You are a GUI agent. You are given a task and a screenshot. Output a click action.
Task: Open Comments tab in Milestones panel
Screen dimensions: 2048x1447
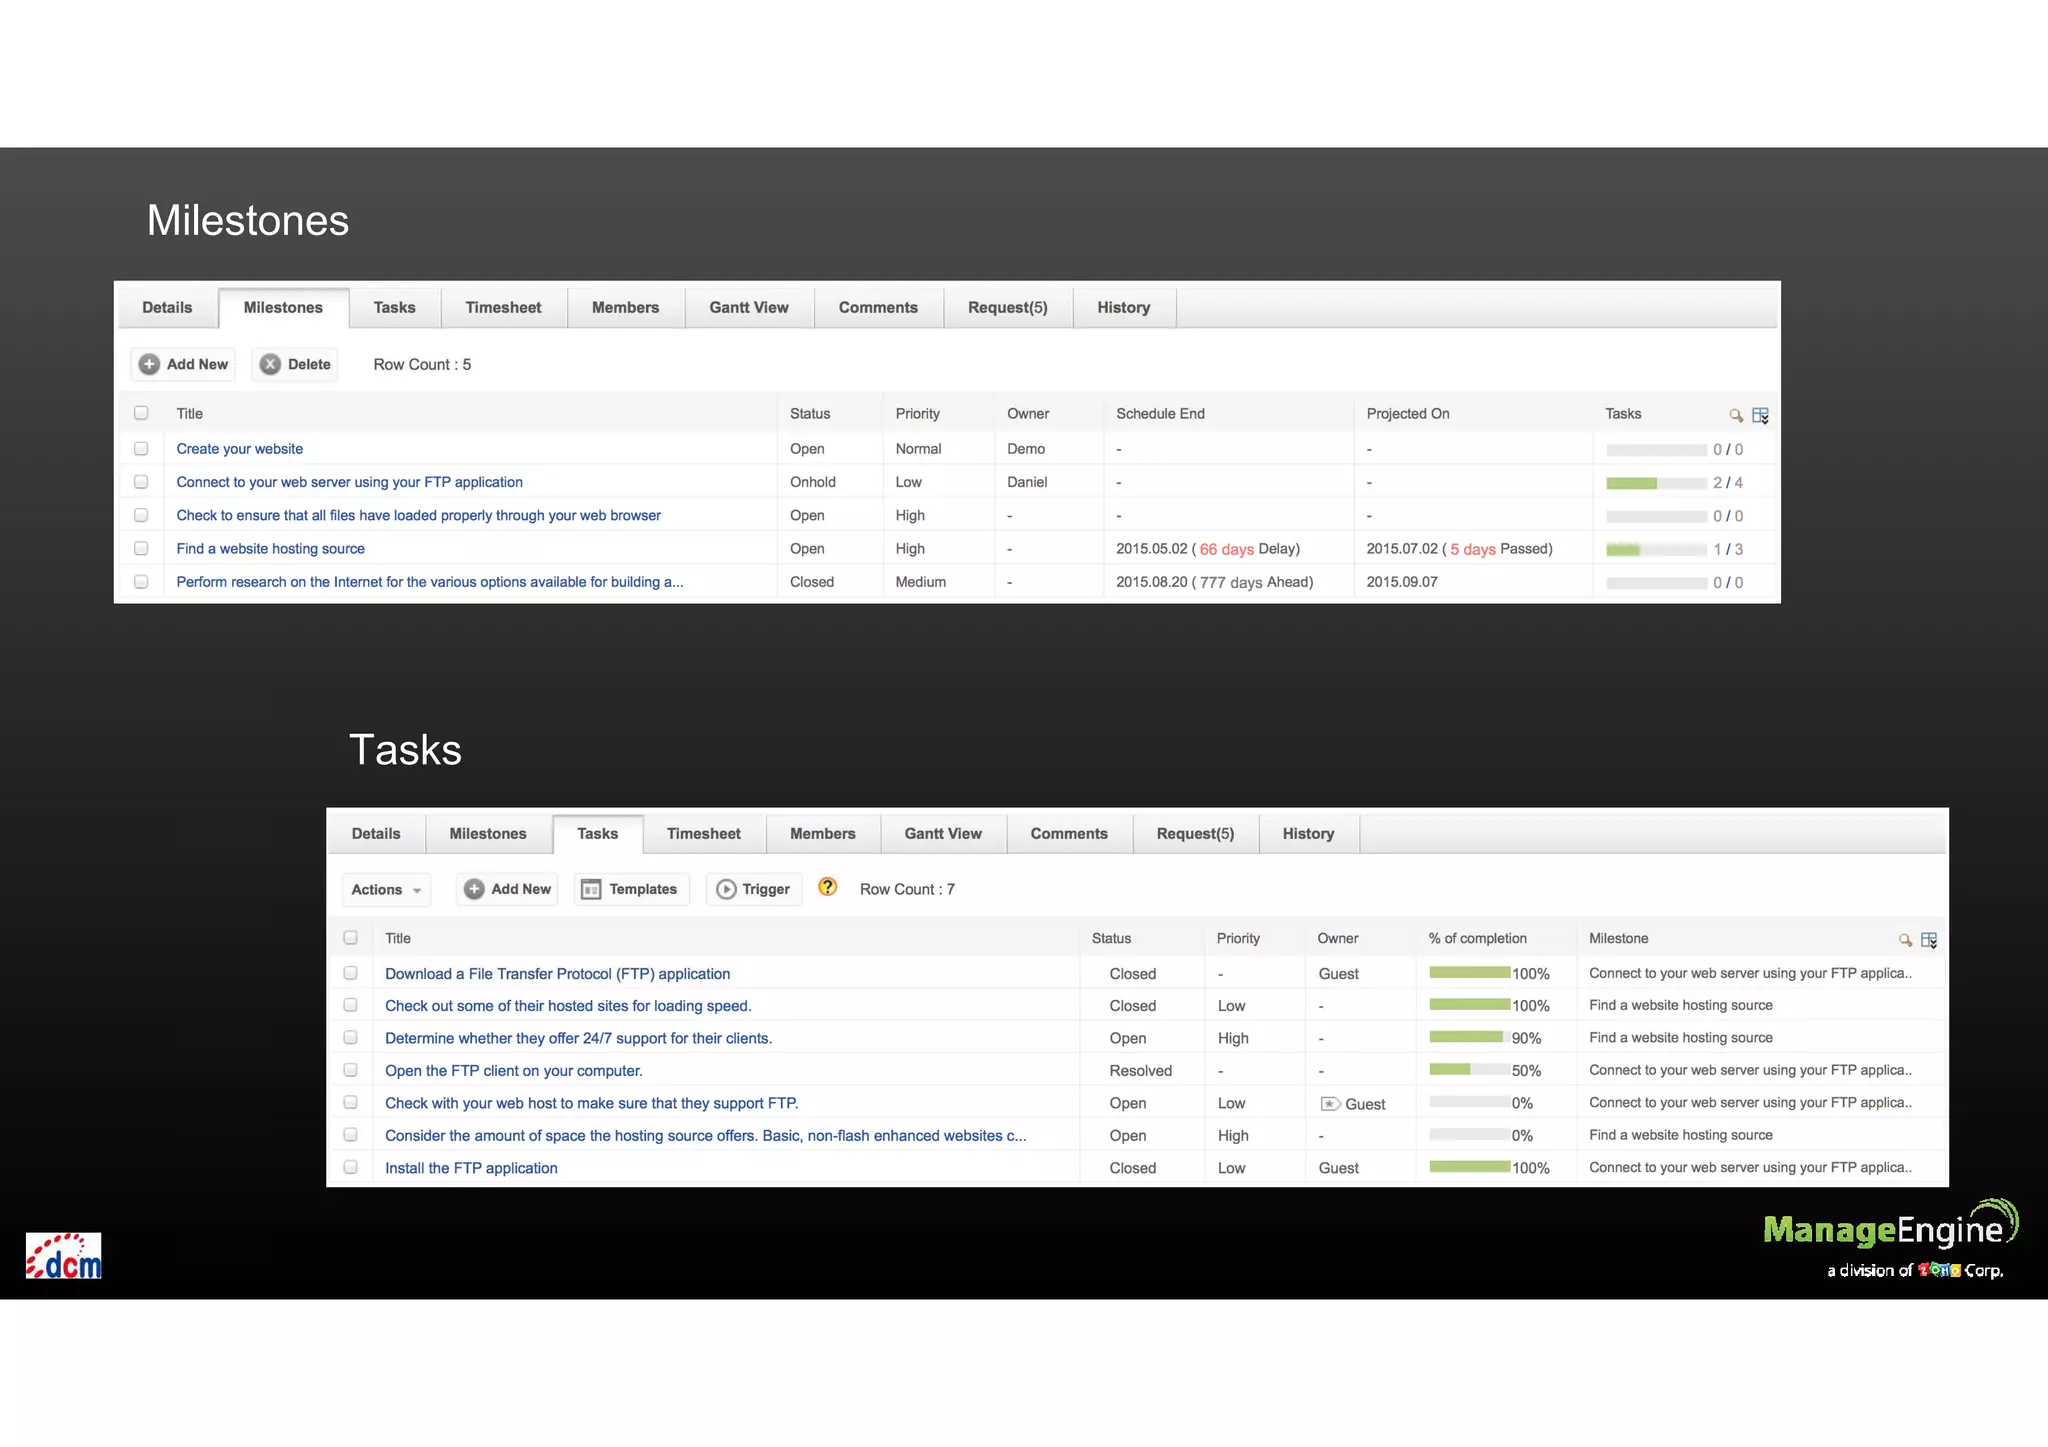click(x=878, y=307)
